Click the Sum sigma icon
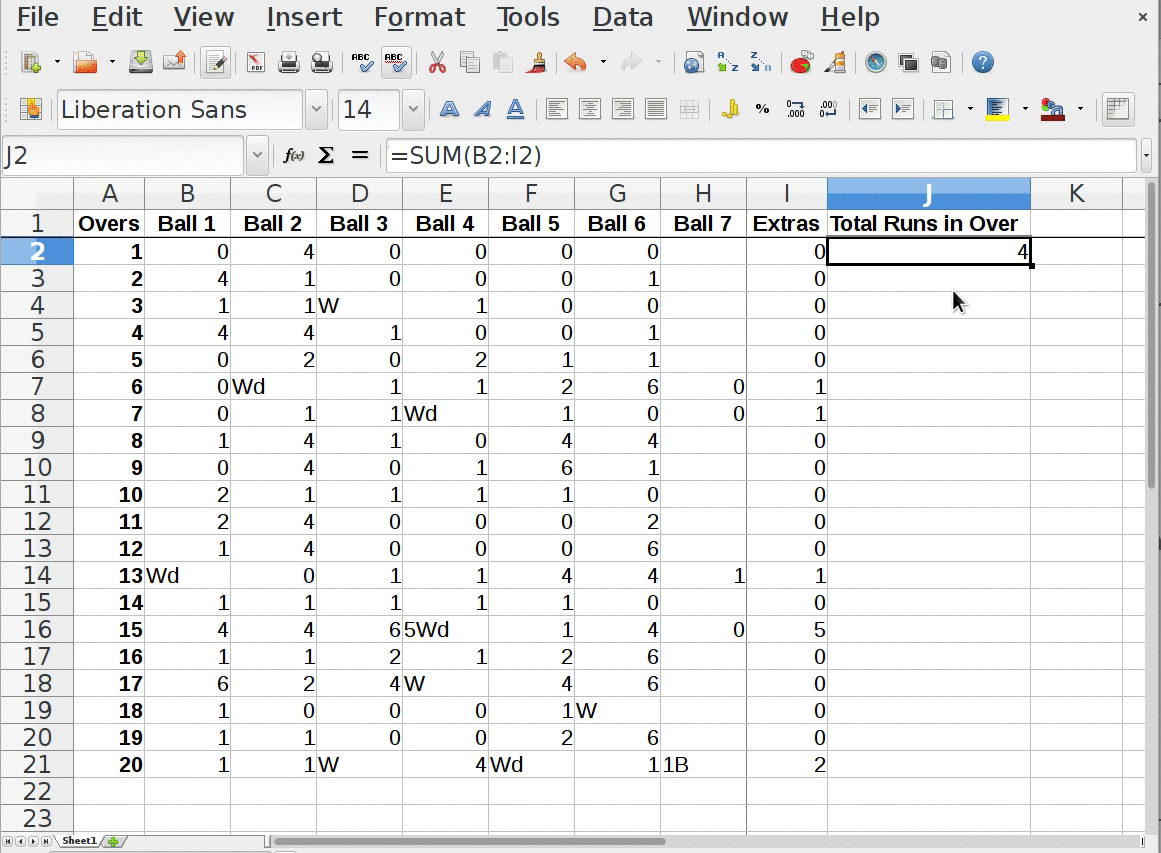The image size is (1161, 853). coord(326,156)
